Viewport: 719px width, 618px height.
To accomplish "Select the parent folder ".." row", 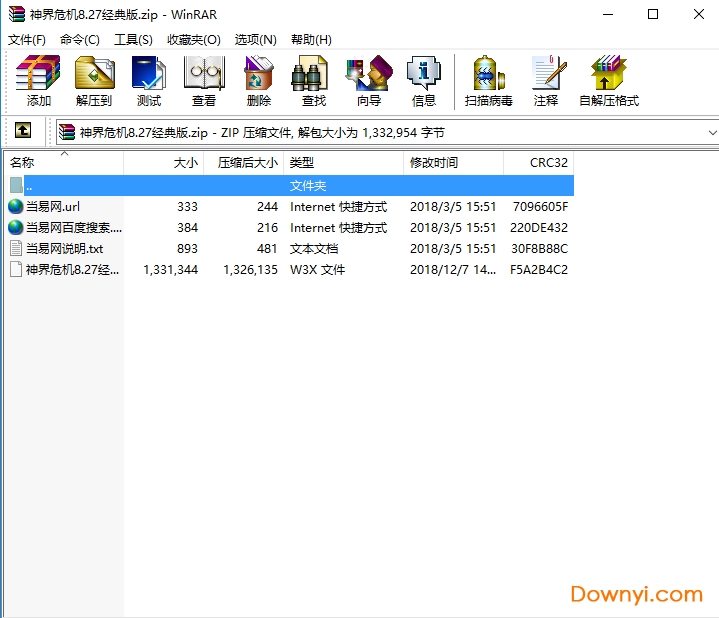I will coord(30,186).
